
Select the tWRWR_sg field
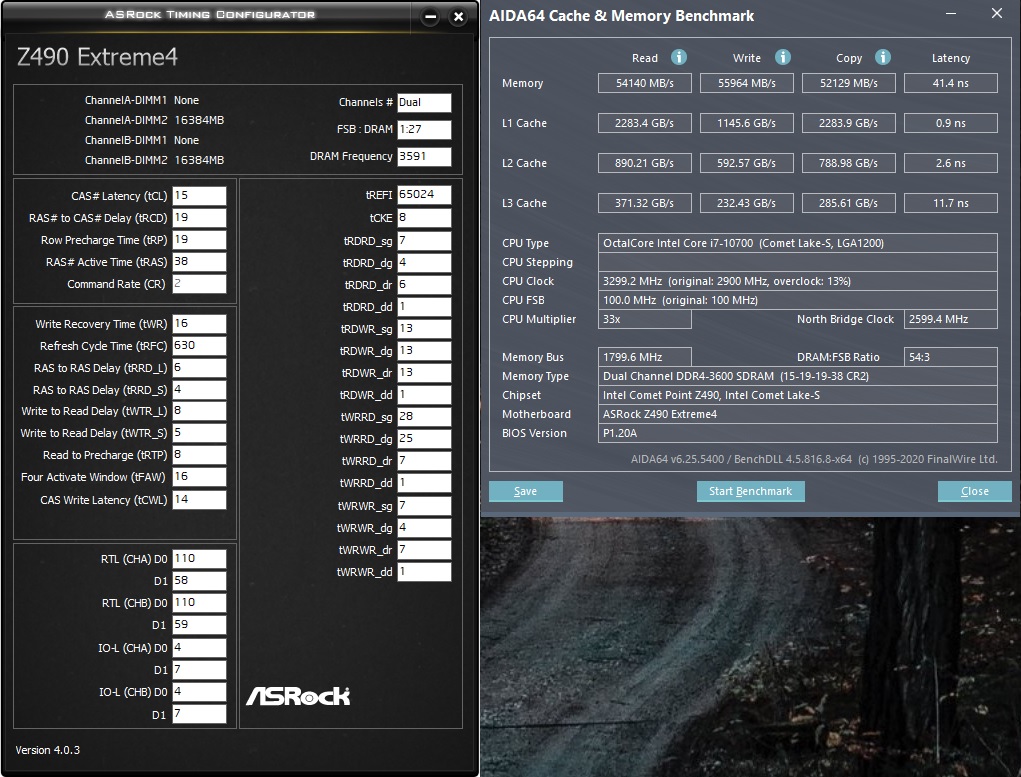point(424,505)
